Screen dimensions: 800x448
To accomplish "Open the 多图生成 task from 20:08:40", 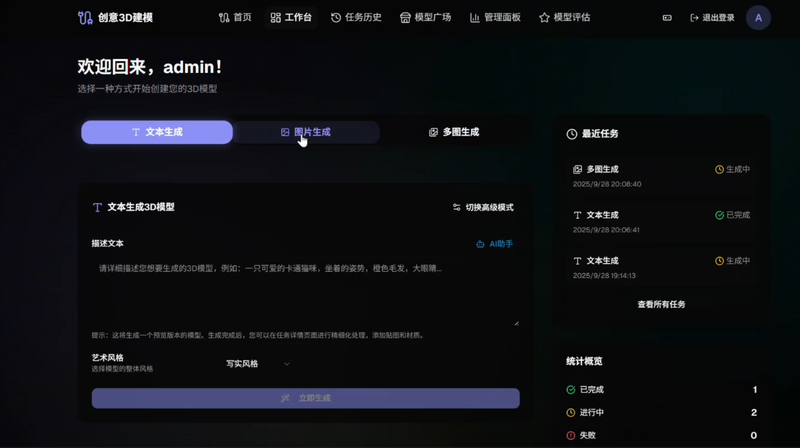I will [661, 176].
